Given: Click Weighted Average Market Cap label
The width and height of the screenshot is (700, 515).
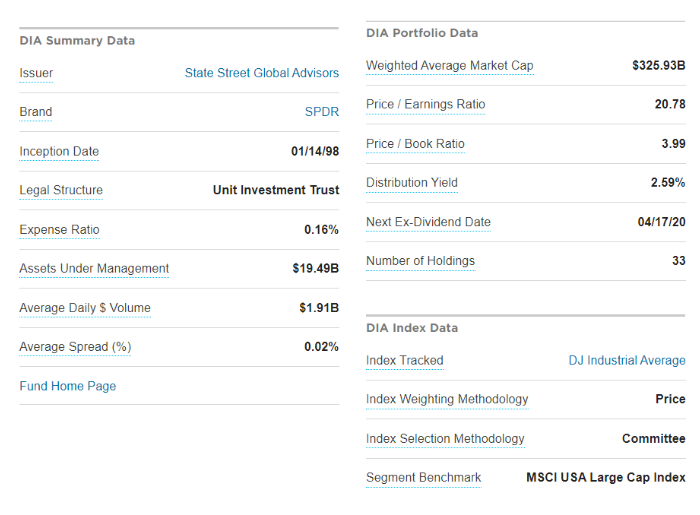Looking at the screenshot, I should point(449,66).
